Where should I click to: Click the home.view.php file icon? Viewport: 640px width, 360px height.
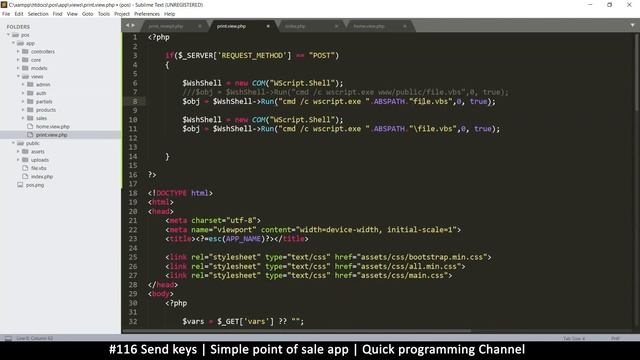30,126
